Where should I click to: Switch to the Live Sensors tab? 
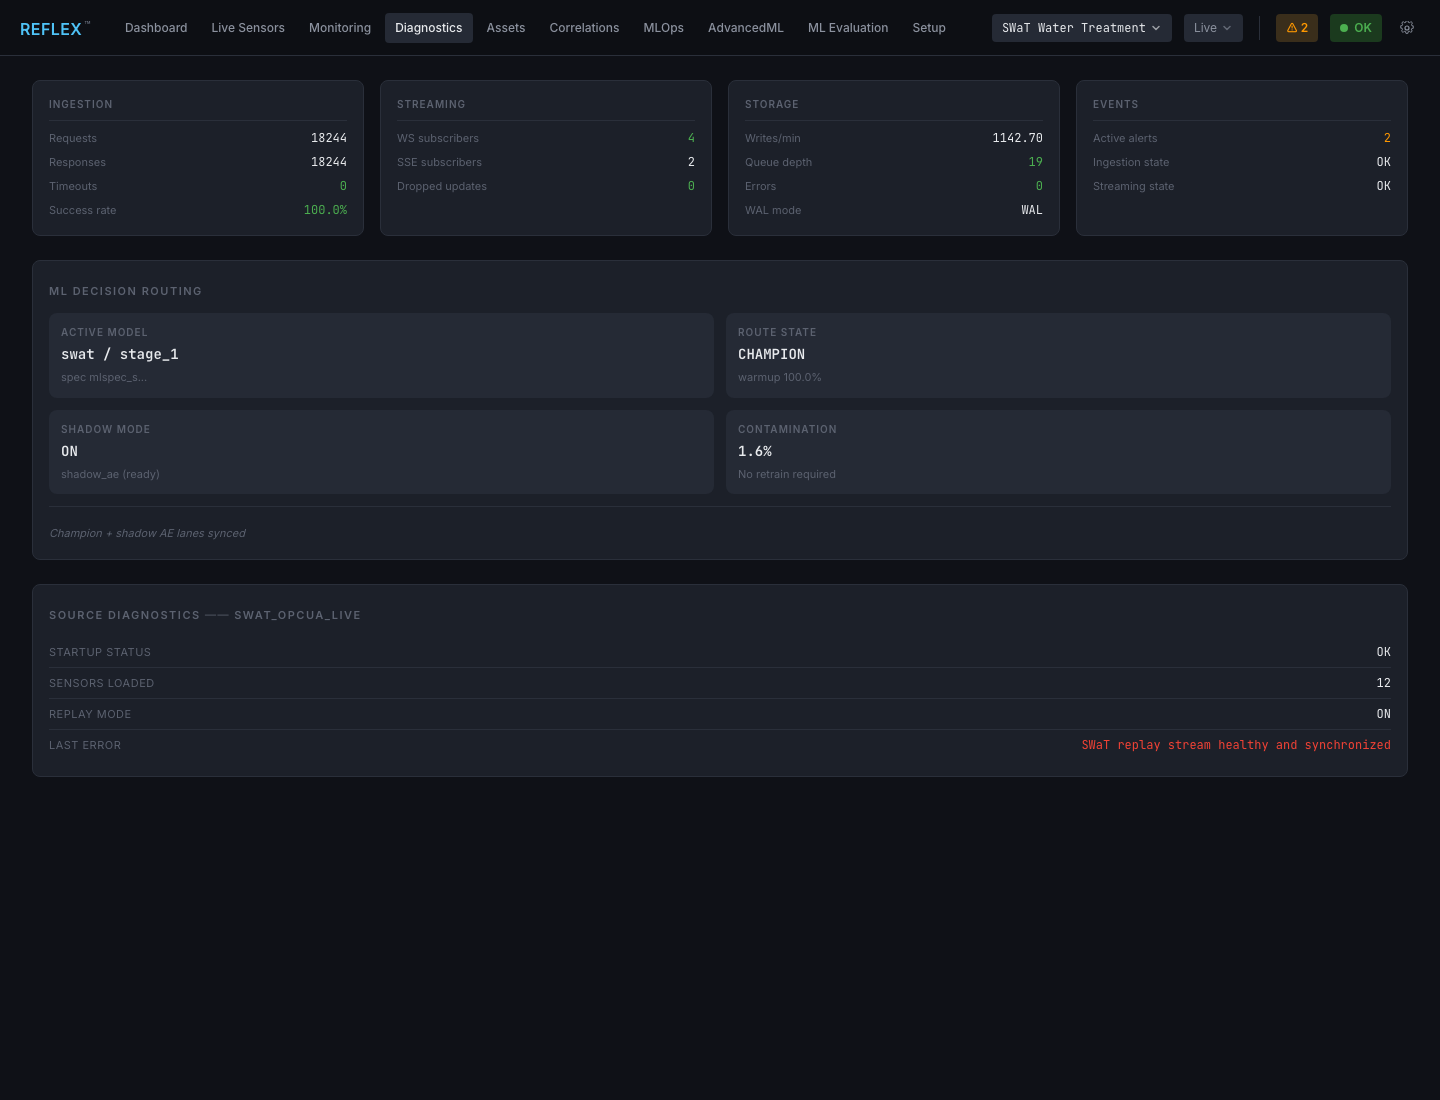(x=248, y=28)
